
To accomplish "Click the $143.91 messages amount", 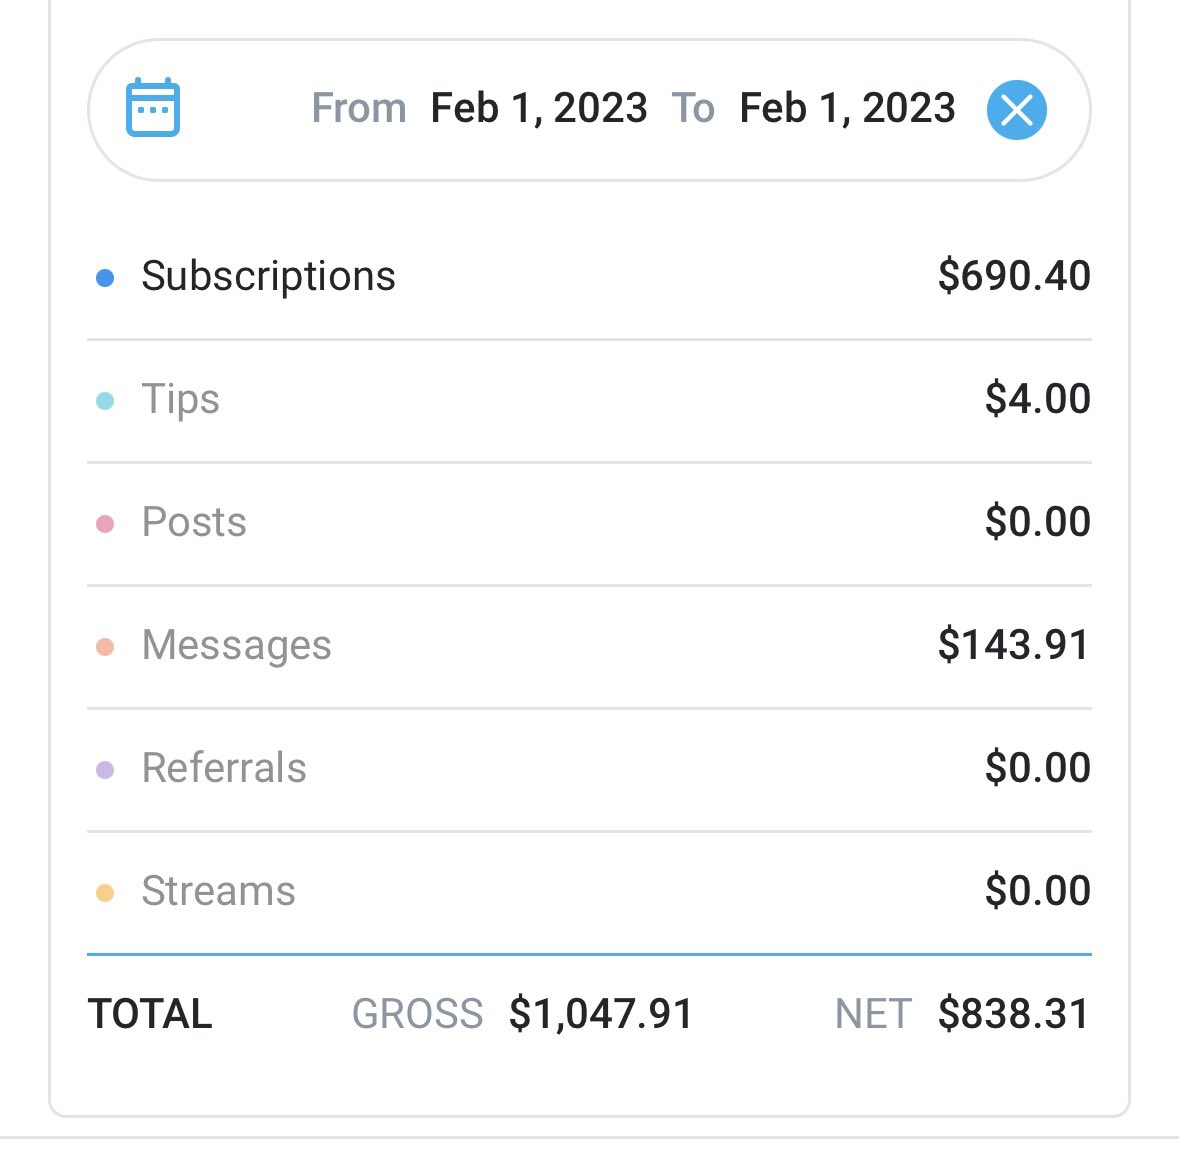I will pyautogui.click(x=1013, y=645).
